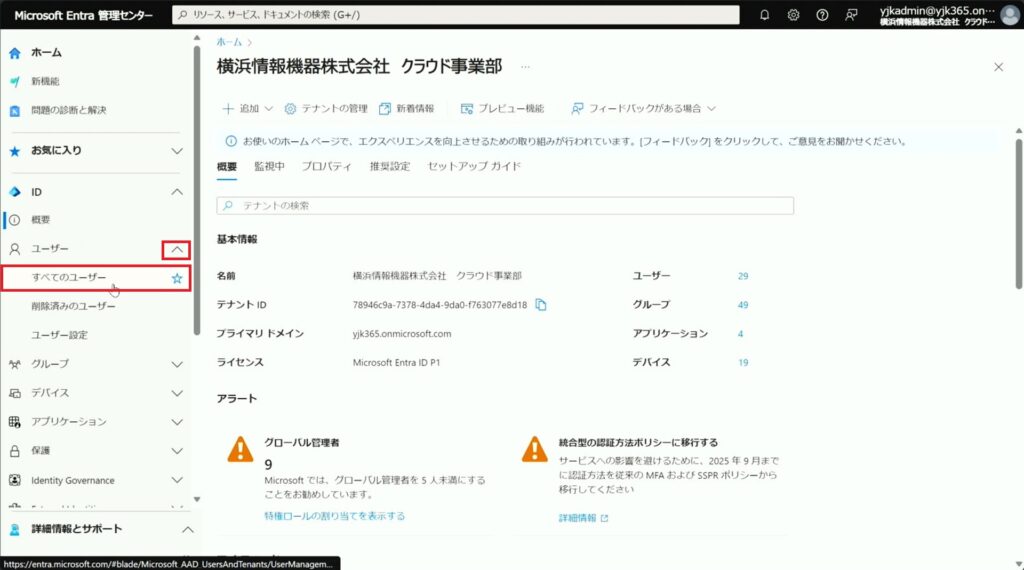Open すべてのユーザー in sidebar

point(96,278)
